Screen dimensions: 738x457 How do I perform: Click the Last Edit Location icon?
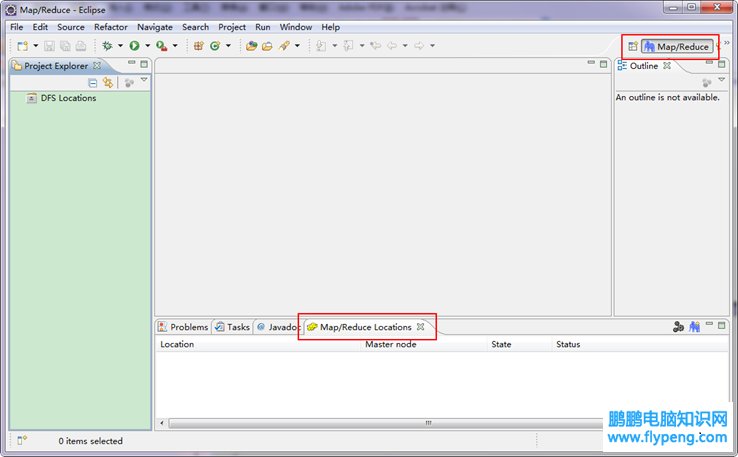pos(376,46)
